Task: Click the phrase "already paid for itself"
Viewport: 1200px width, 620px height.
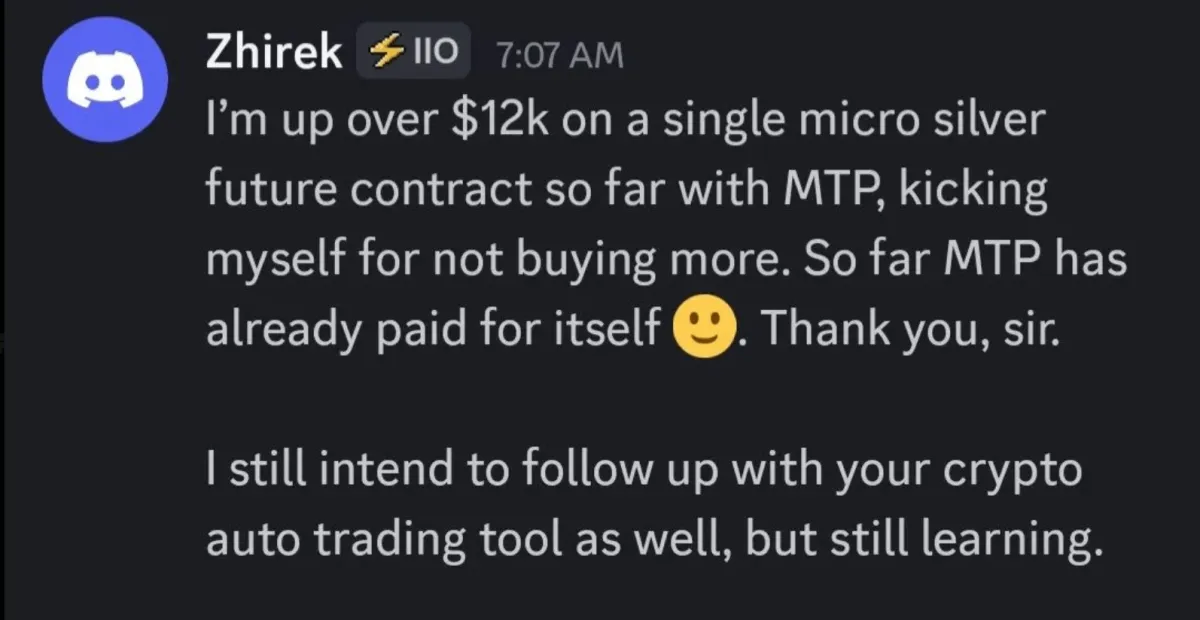Action: (438, 327)
